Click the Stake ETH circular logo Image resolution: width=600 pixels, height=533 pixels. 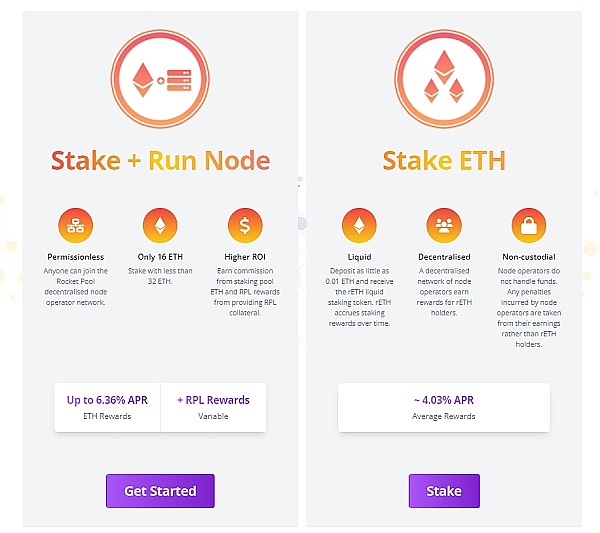443,78
